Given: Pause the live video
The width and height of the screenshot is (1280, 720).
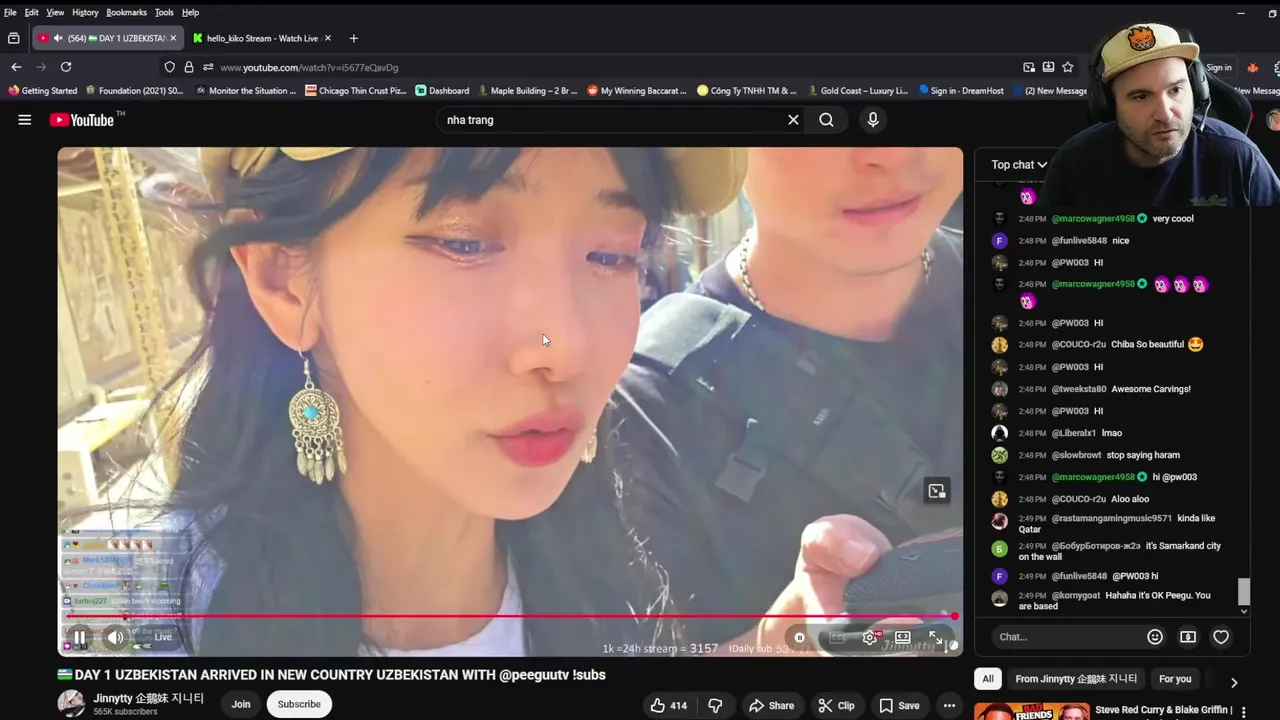Looking at the screenshot, I should [x=79, y=637].
